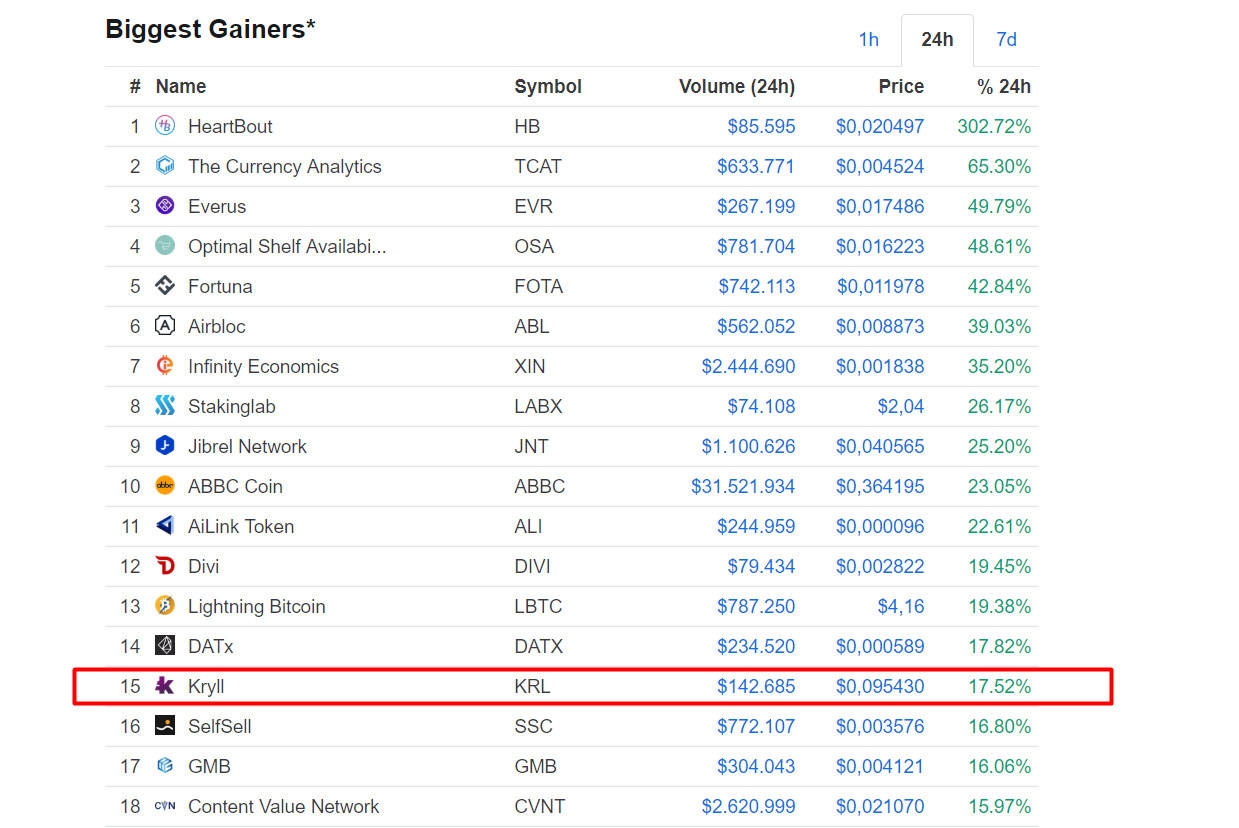This screenshot has width=1239, height=828.
Task: Open the Infinity Economics name link
Action: coord(263,367)
